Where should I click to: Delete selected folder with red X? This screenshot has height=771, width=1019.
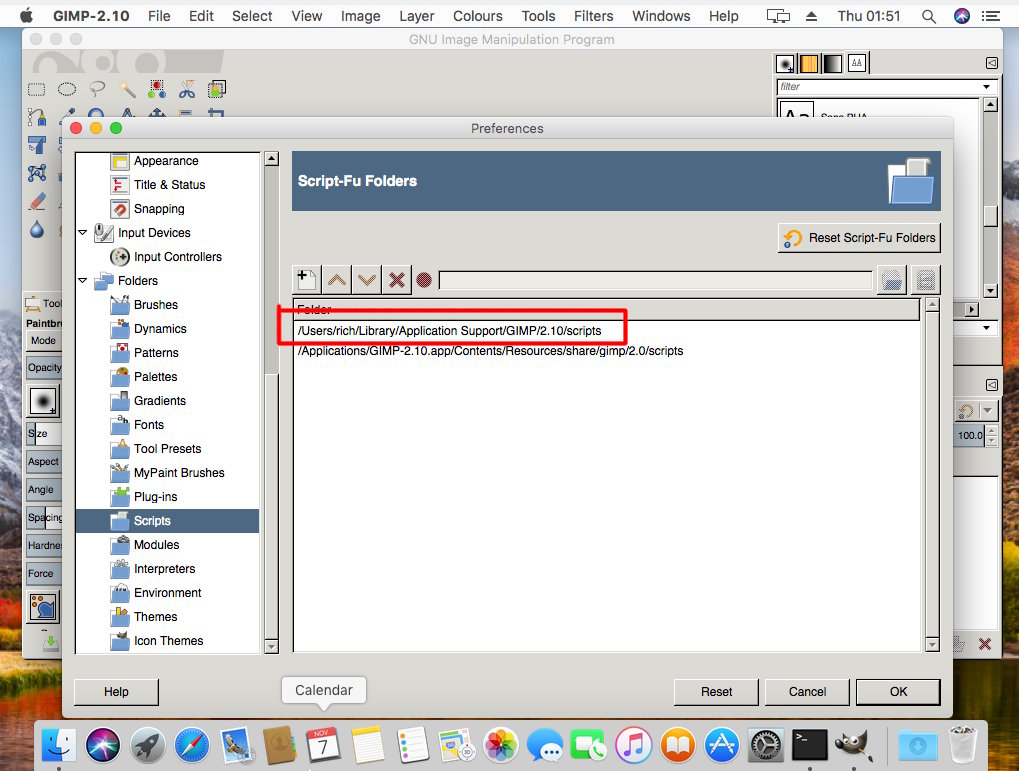(x=396, y=280)
